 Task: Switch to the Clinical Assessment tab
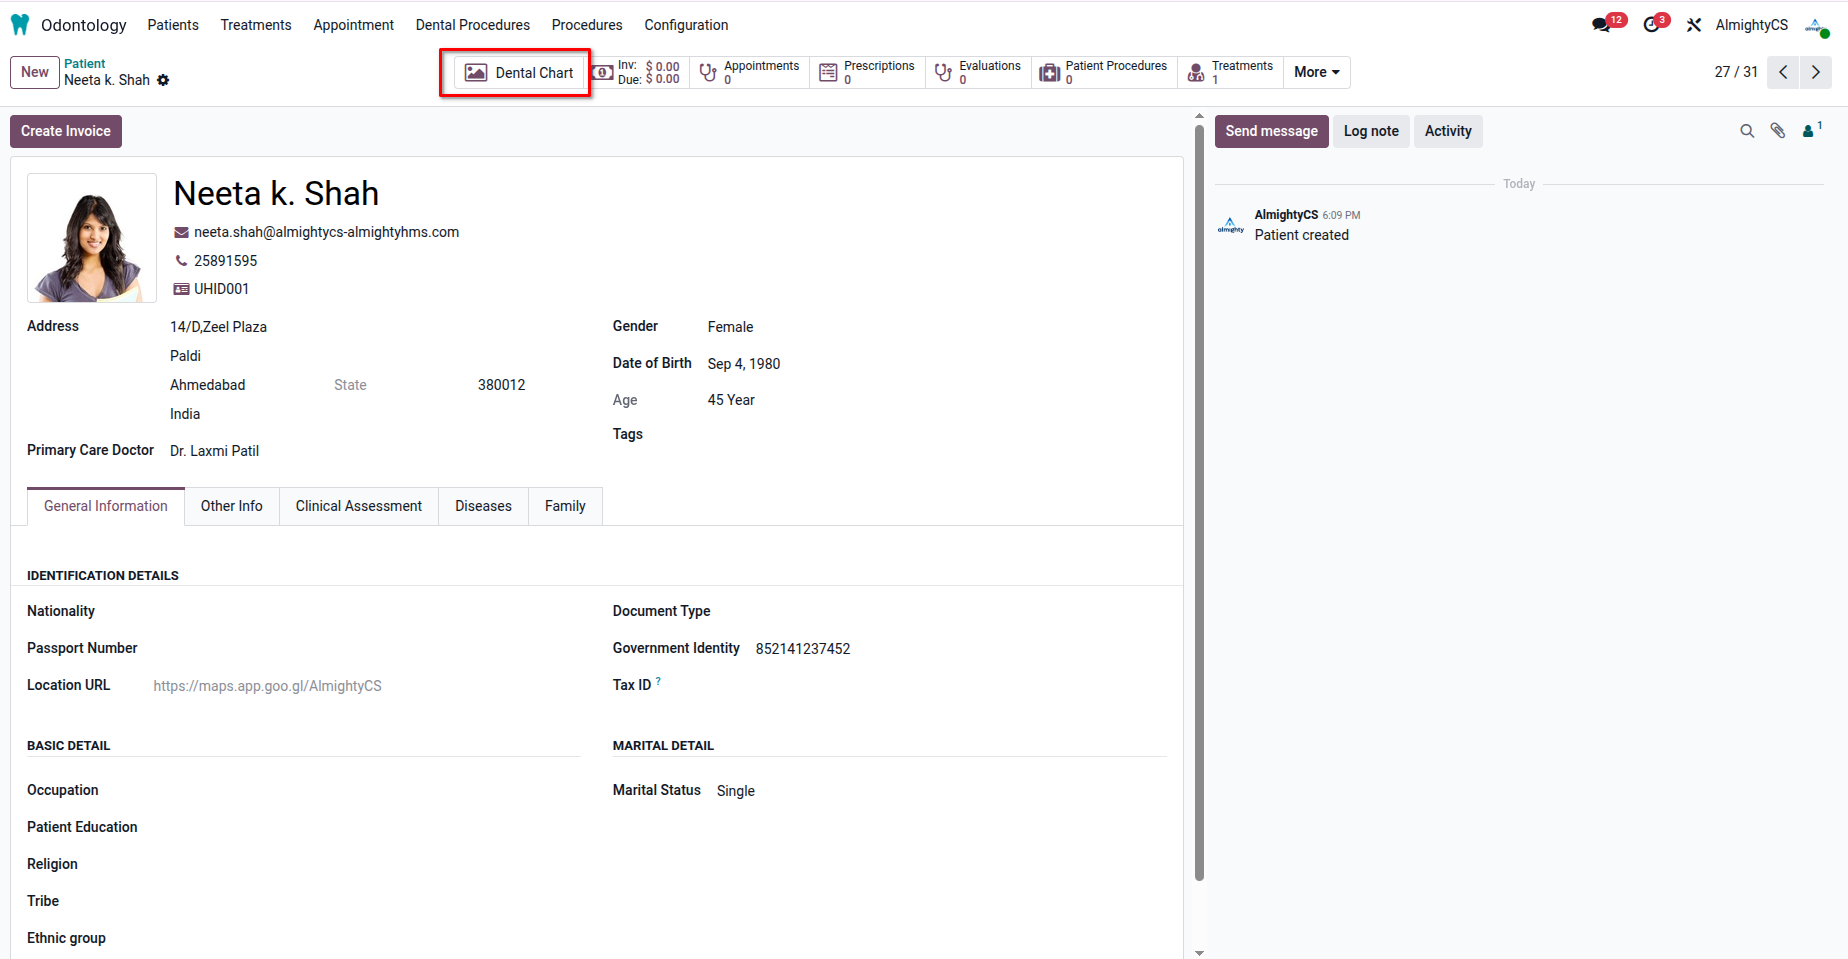359,506
